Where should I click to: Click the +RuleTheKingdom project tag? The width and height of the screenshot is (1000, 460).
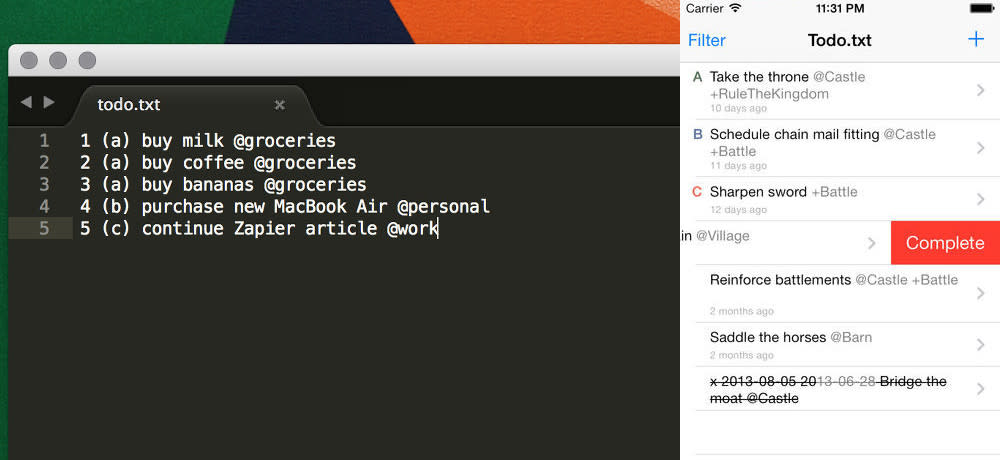pyautogui.click(x=769, y=94)
